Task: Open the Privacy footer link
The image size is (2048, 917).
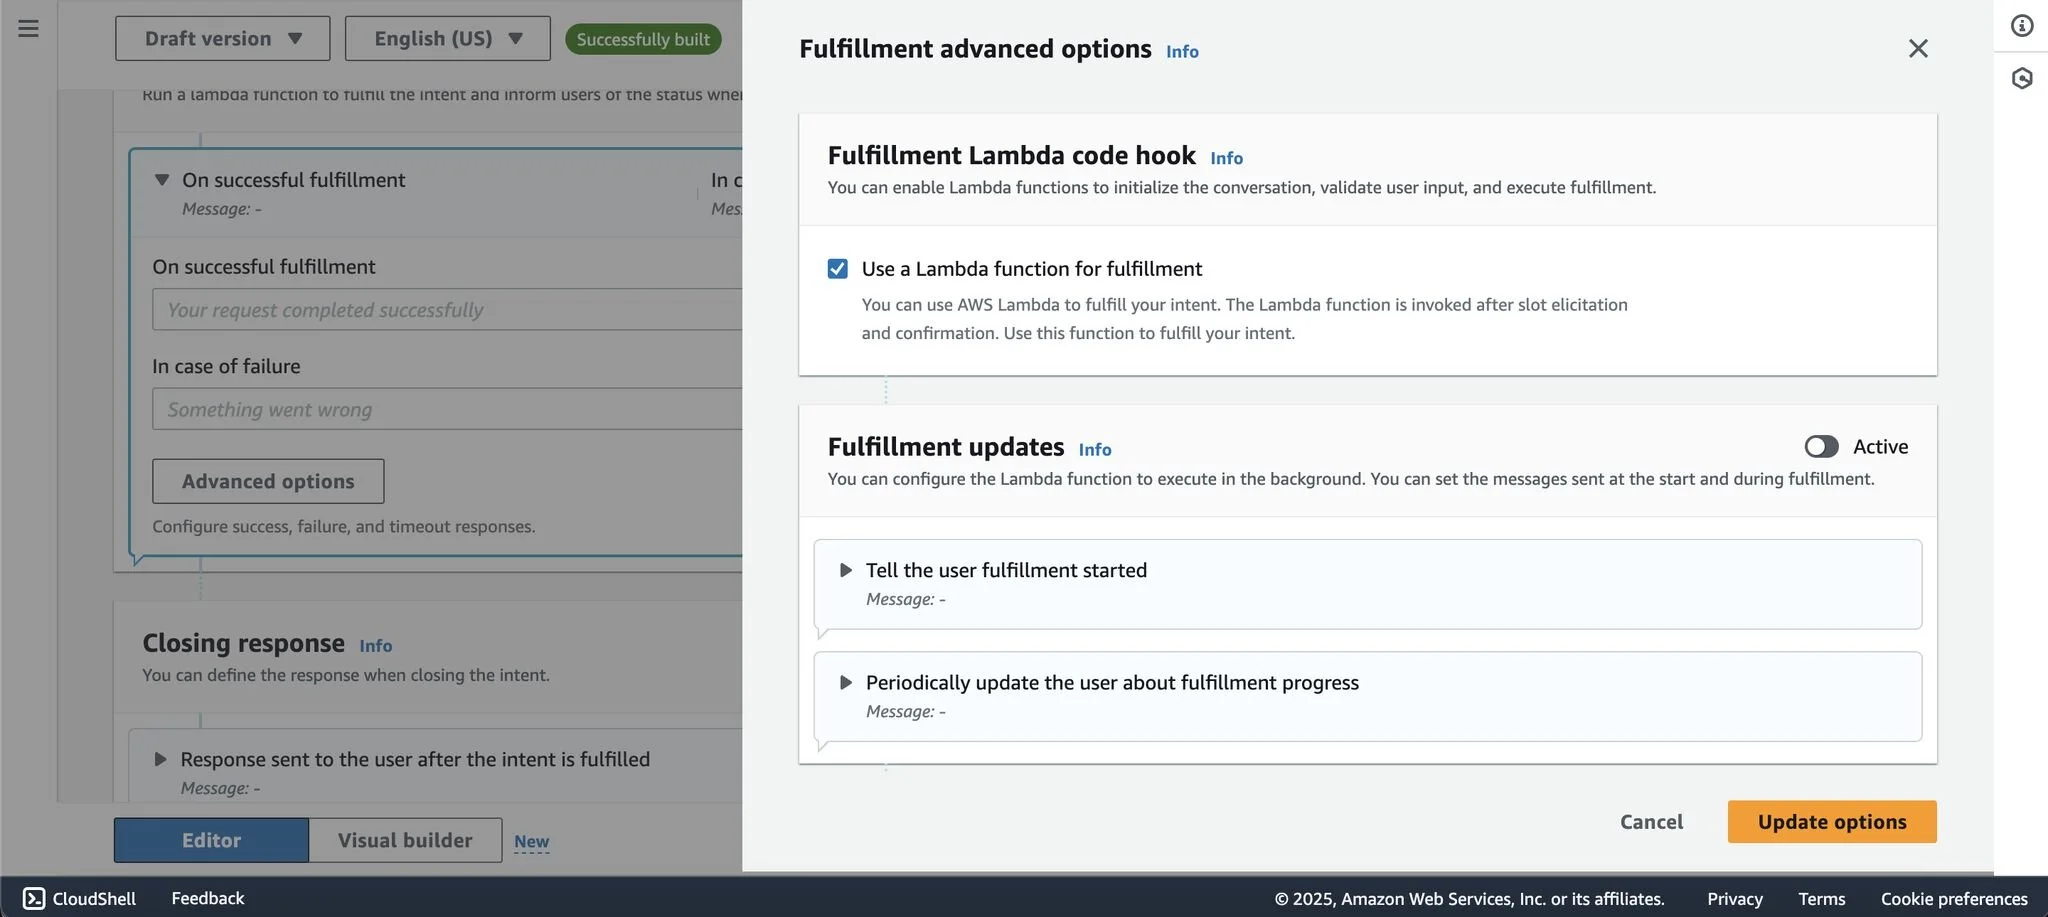Action: tap(1734, 898)
